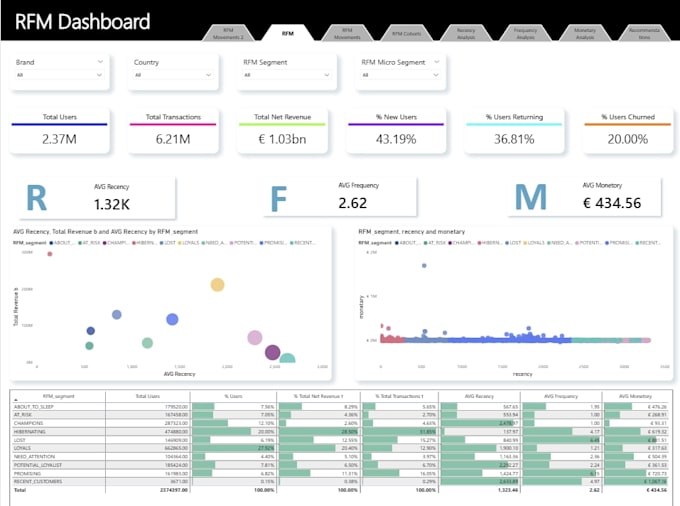Sort table by AVG Frequency column

(x=561, y=396)
